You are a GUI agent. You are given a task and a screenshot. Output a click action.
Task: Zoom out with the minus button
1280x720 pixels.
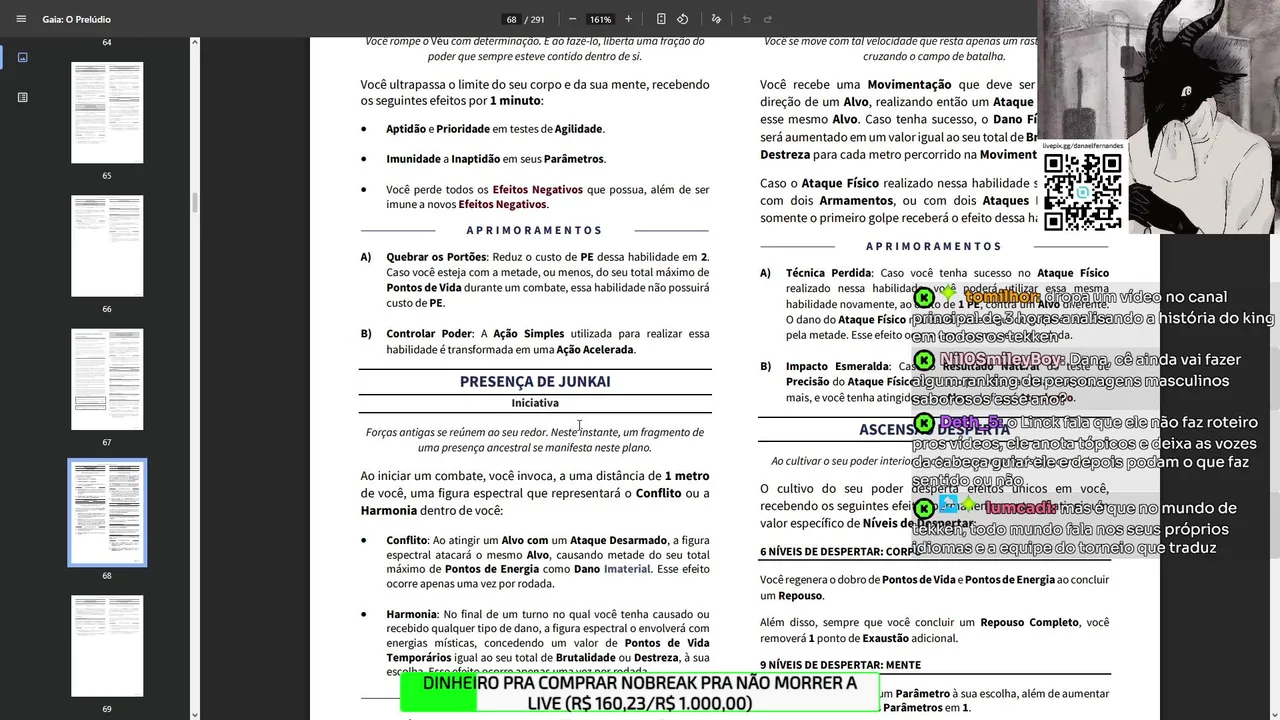tap(572, 19)
